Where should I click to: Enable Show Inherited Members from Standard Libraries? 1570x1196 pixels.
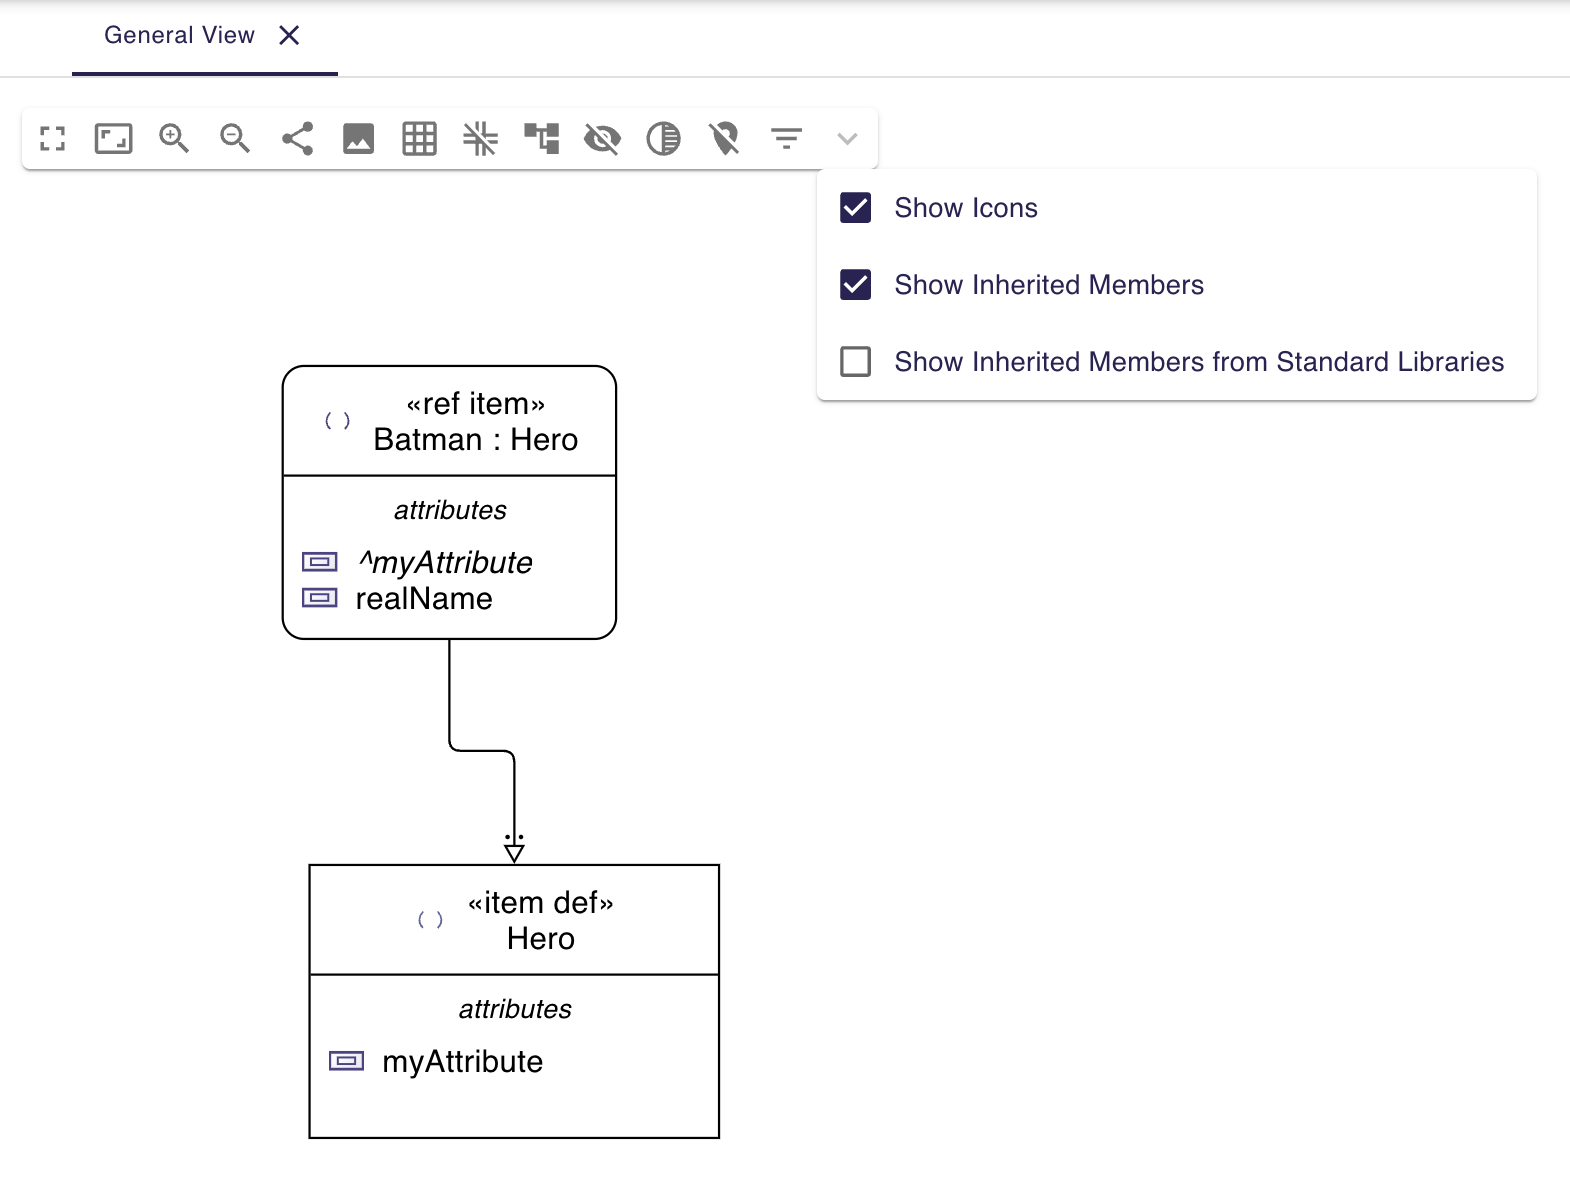click(x=855, y=362)
